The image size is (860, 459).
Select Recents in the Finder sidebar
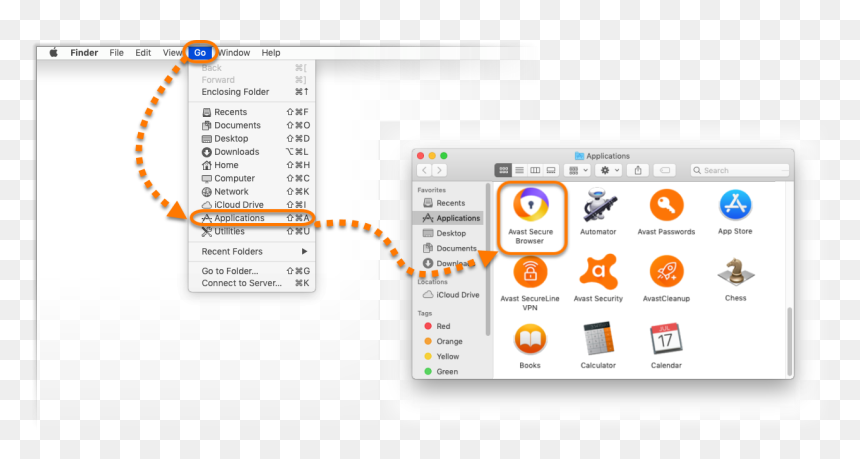[x=449, y=203]
